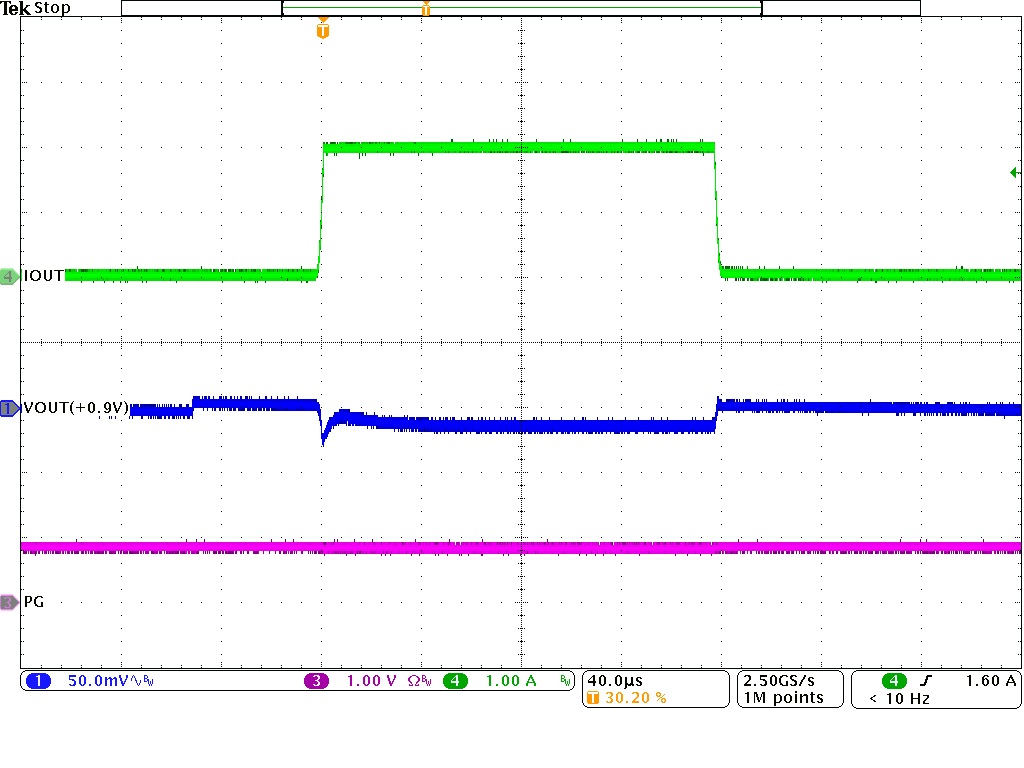Click the 1M points record length label
The width and height of the screenshot is (1024, 768).
(x=782, y=696)
